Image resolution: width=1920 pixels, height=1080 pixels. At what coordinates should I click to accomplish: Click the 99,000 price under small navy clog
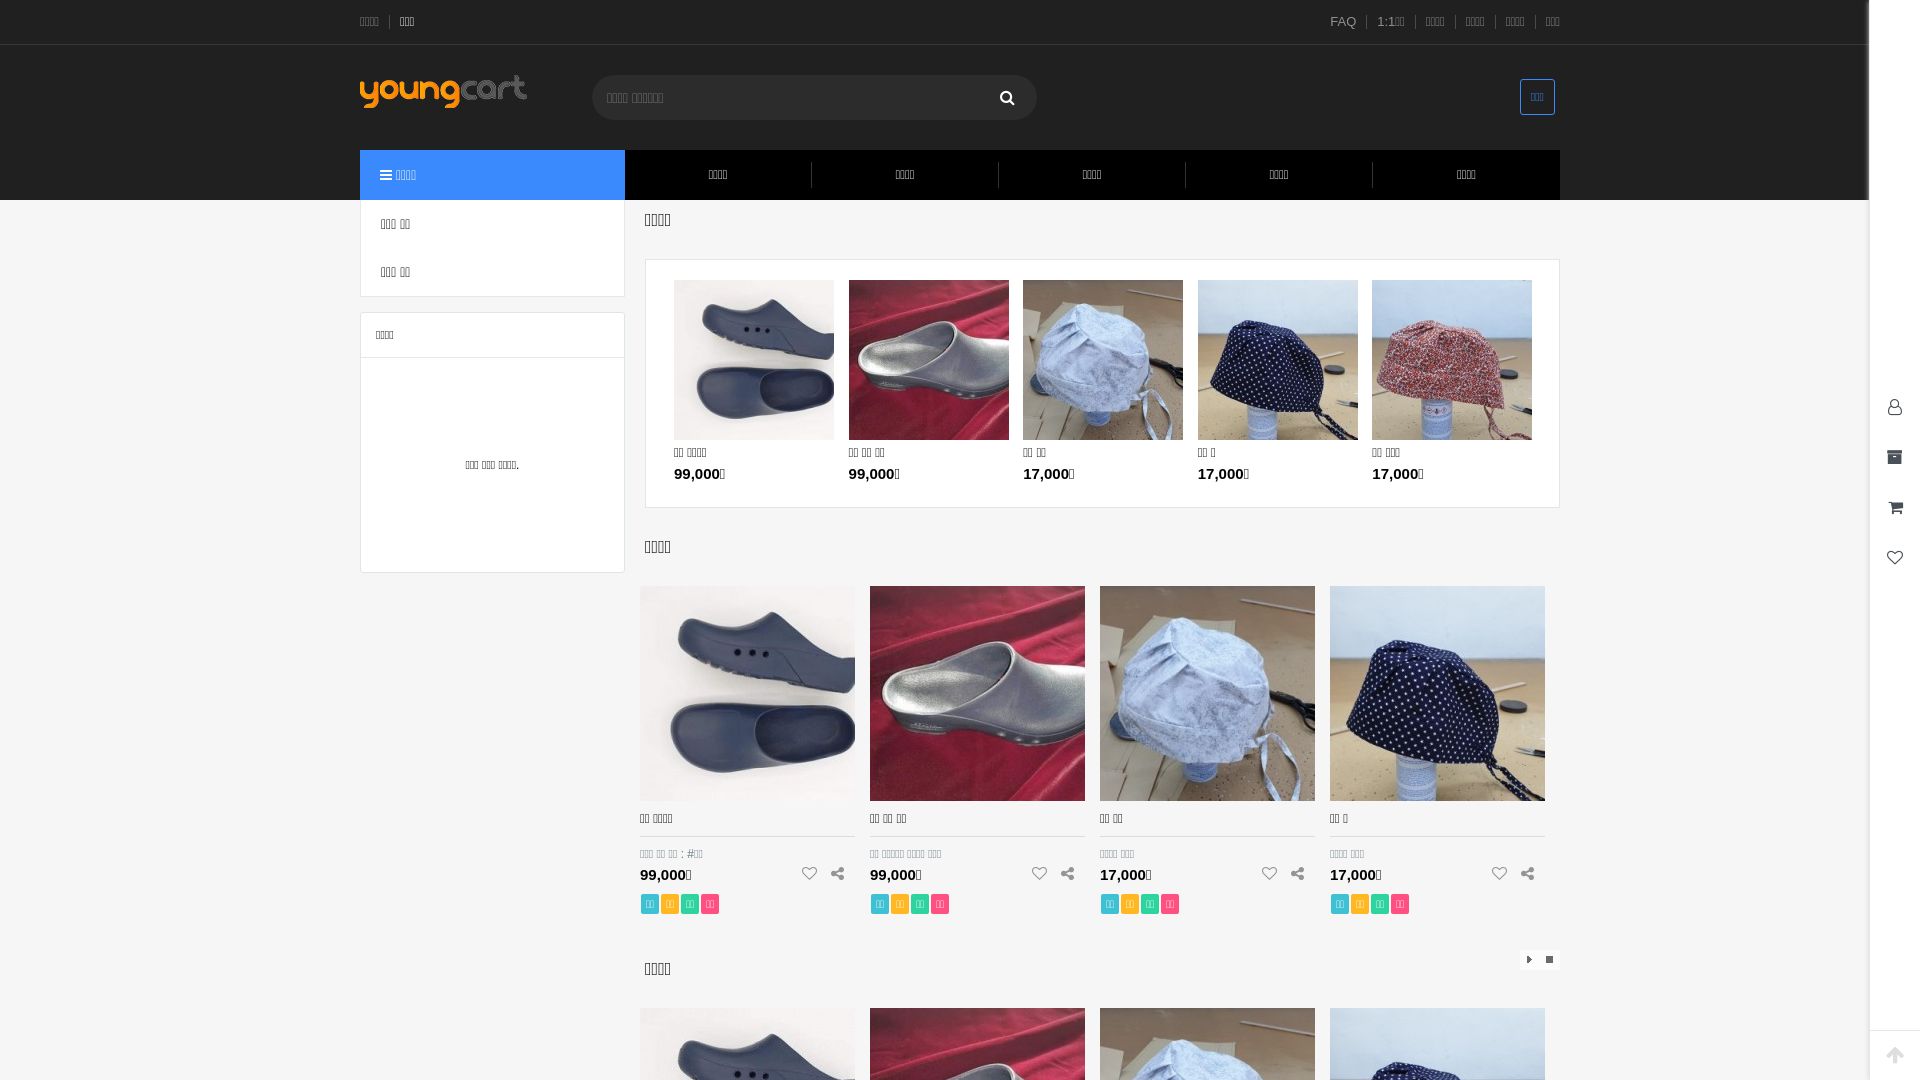pyautogui.click(x=700, y=474)
